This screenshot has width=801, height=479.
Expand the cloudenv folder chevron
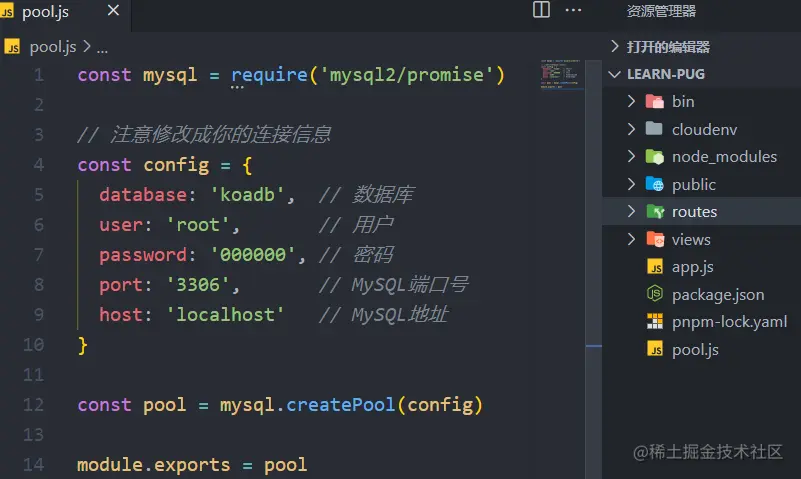(631, 129)
